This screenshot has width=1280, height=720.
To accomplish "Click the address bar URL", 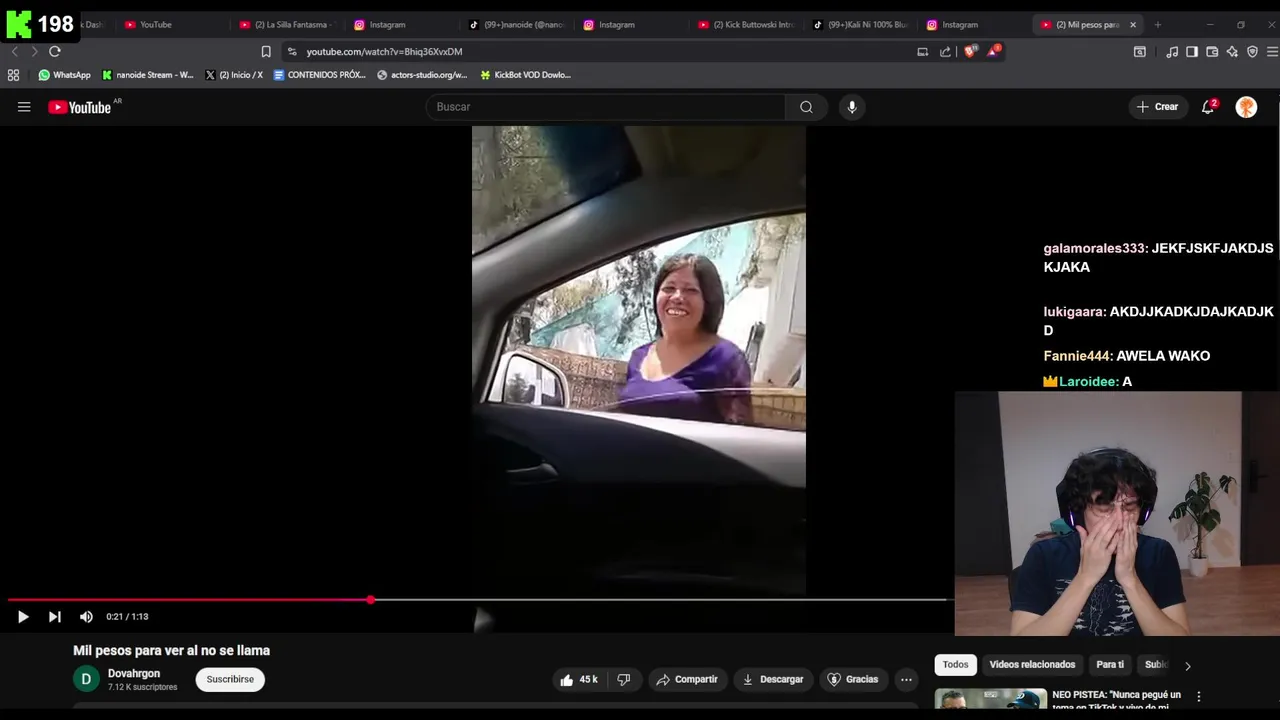I will [384, 52].
